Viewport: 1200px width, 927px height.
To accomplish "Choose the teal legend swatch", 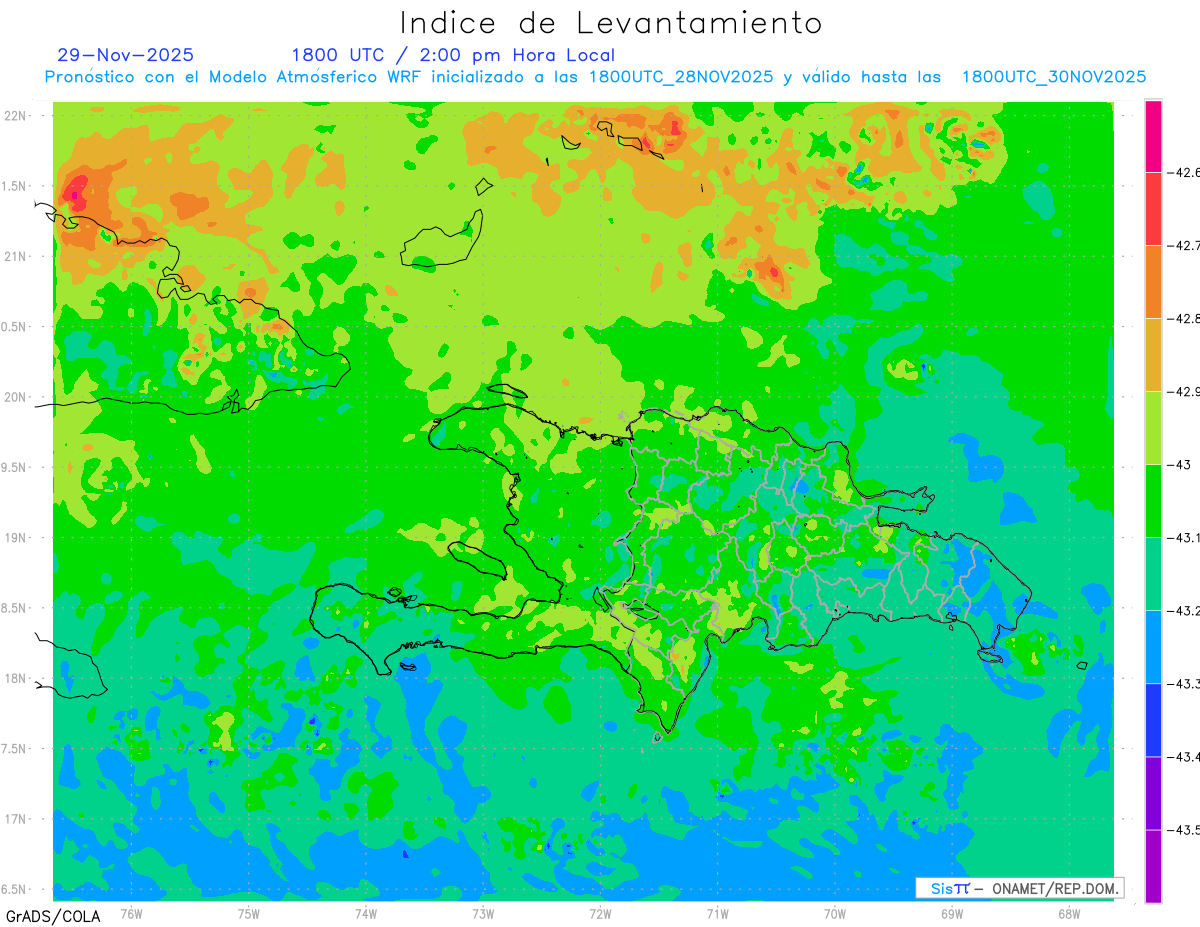I will pos(1153,573).
